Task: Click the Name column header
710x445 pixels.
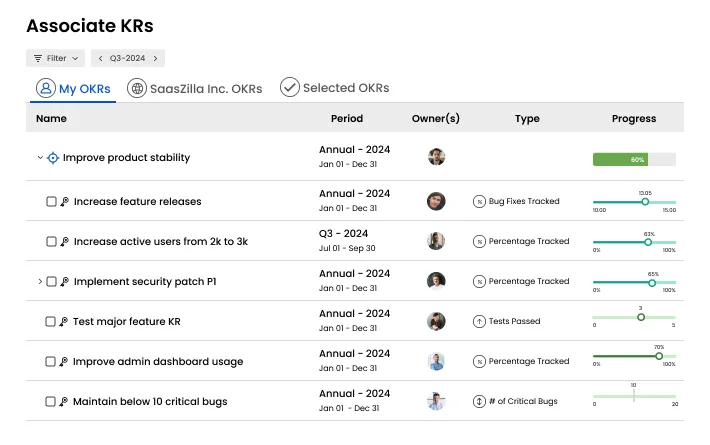Action: (x=51, y=119)
